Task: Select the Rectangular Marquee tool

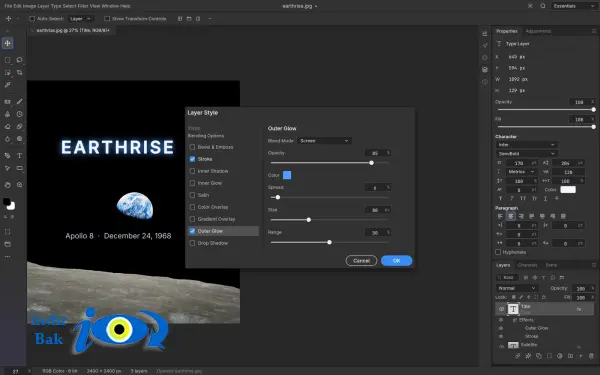Action: (x=7, y=60)
